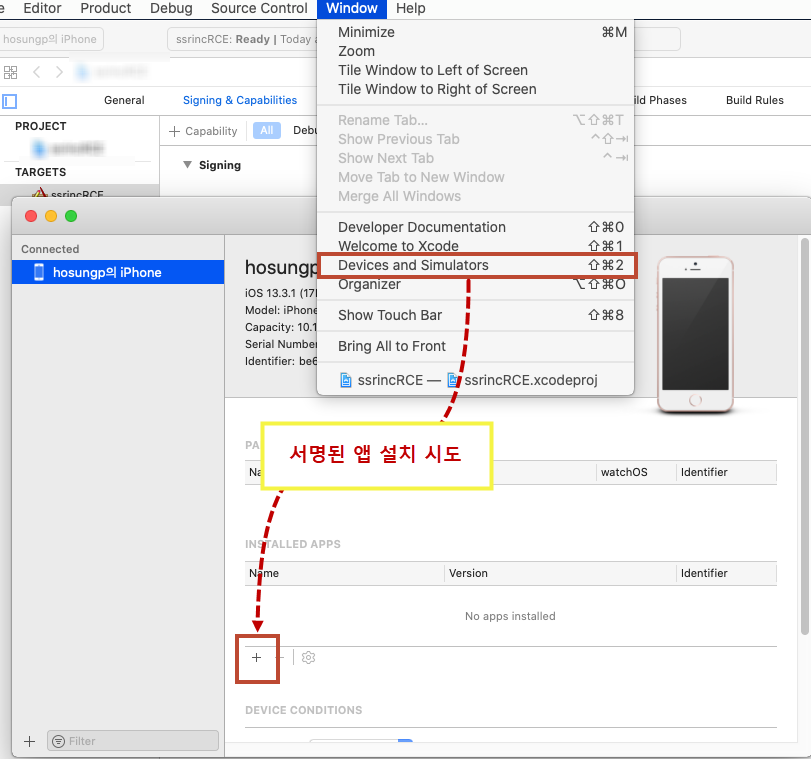811x759 pixels.
Task: Click the iOS 13.3.1 version text
Action: pyautogui.click(x=280, y=293)
